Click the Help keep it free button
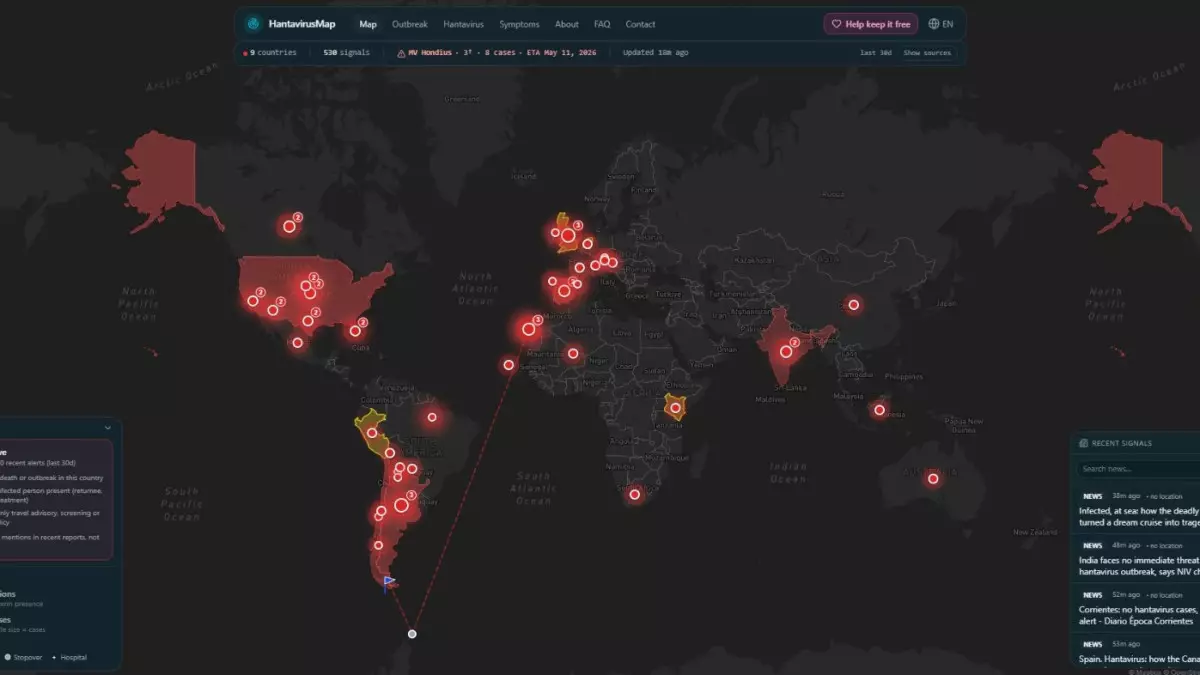This screenshot has height=675, width=1200. 870,24
